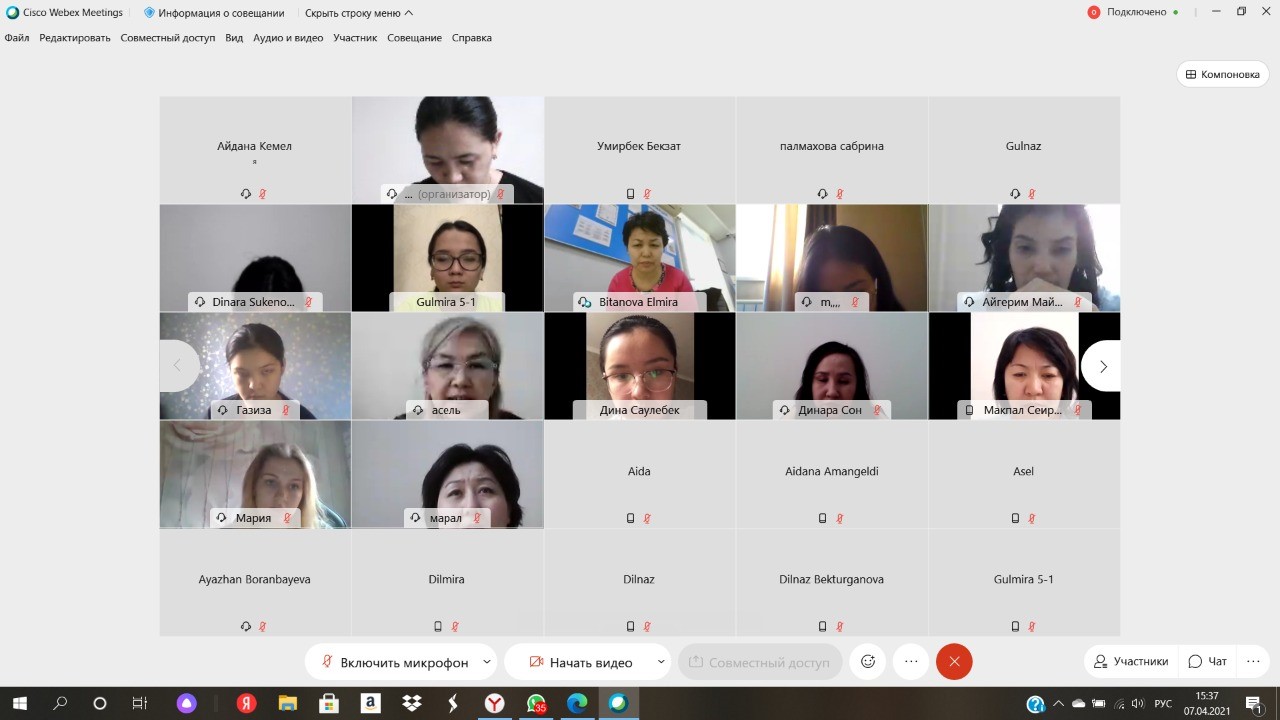Go to previous page of video grid

click(x=178, y=366)
